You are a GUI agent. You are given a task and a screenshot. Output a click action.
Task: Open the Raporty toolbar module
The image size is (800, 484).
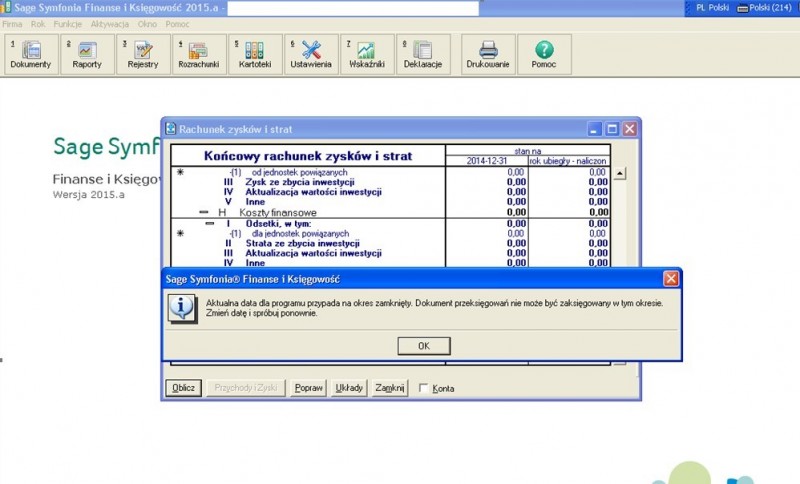[87, 55]
